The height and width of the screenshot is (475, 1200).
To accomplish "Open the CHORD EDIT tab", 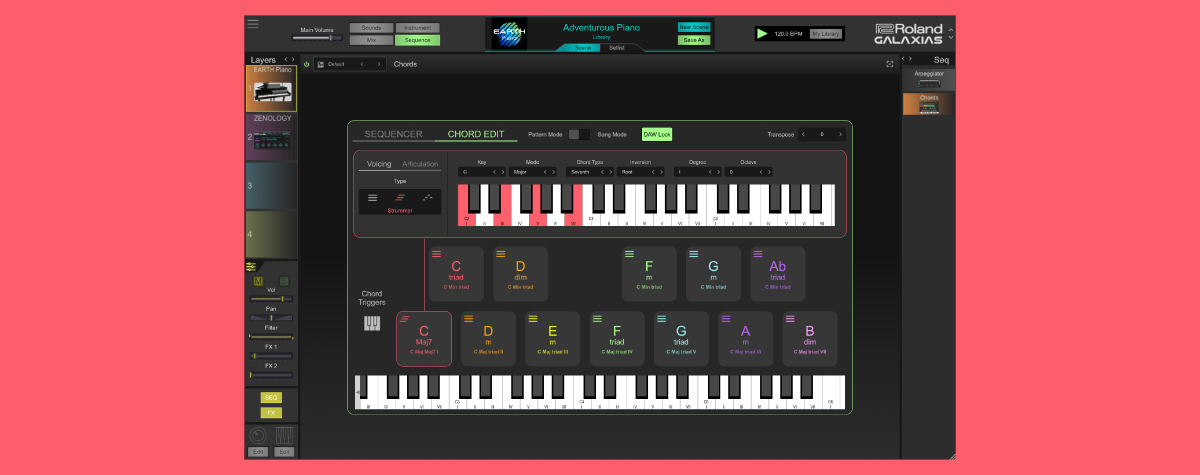I will click(476, 134).
